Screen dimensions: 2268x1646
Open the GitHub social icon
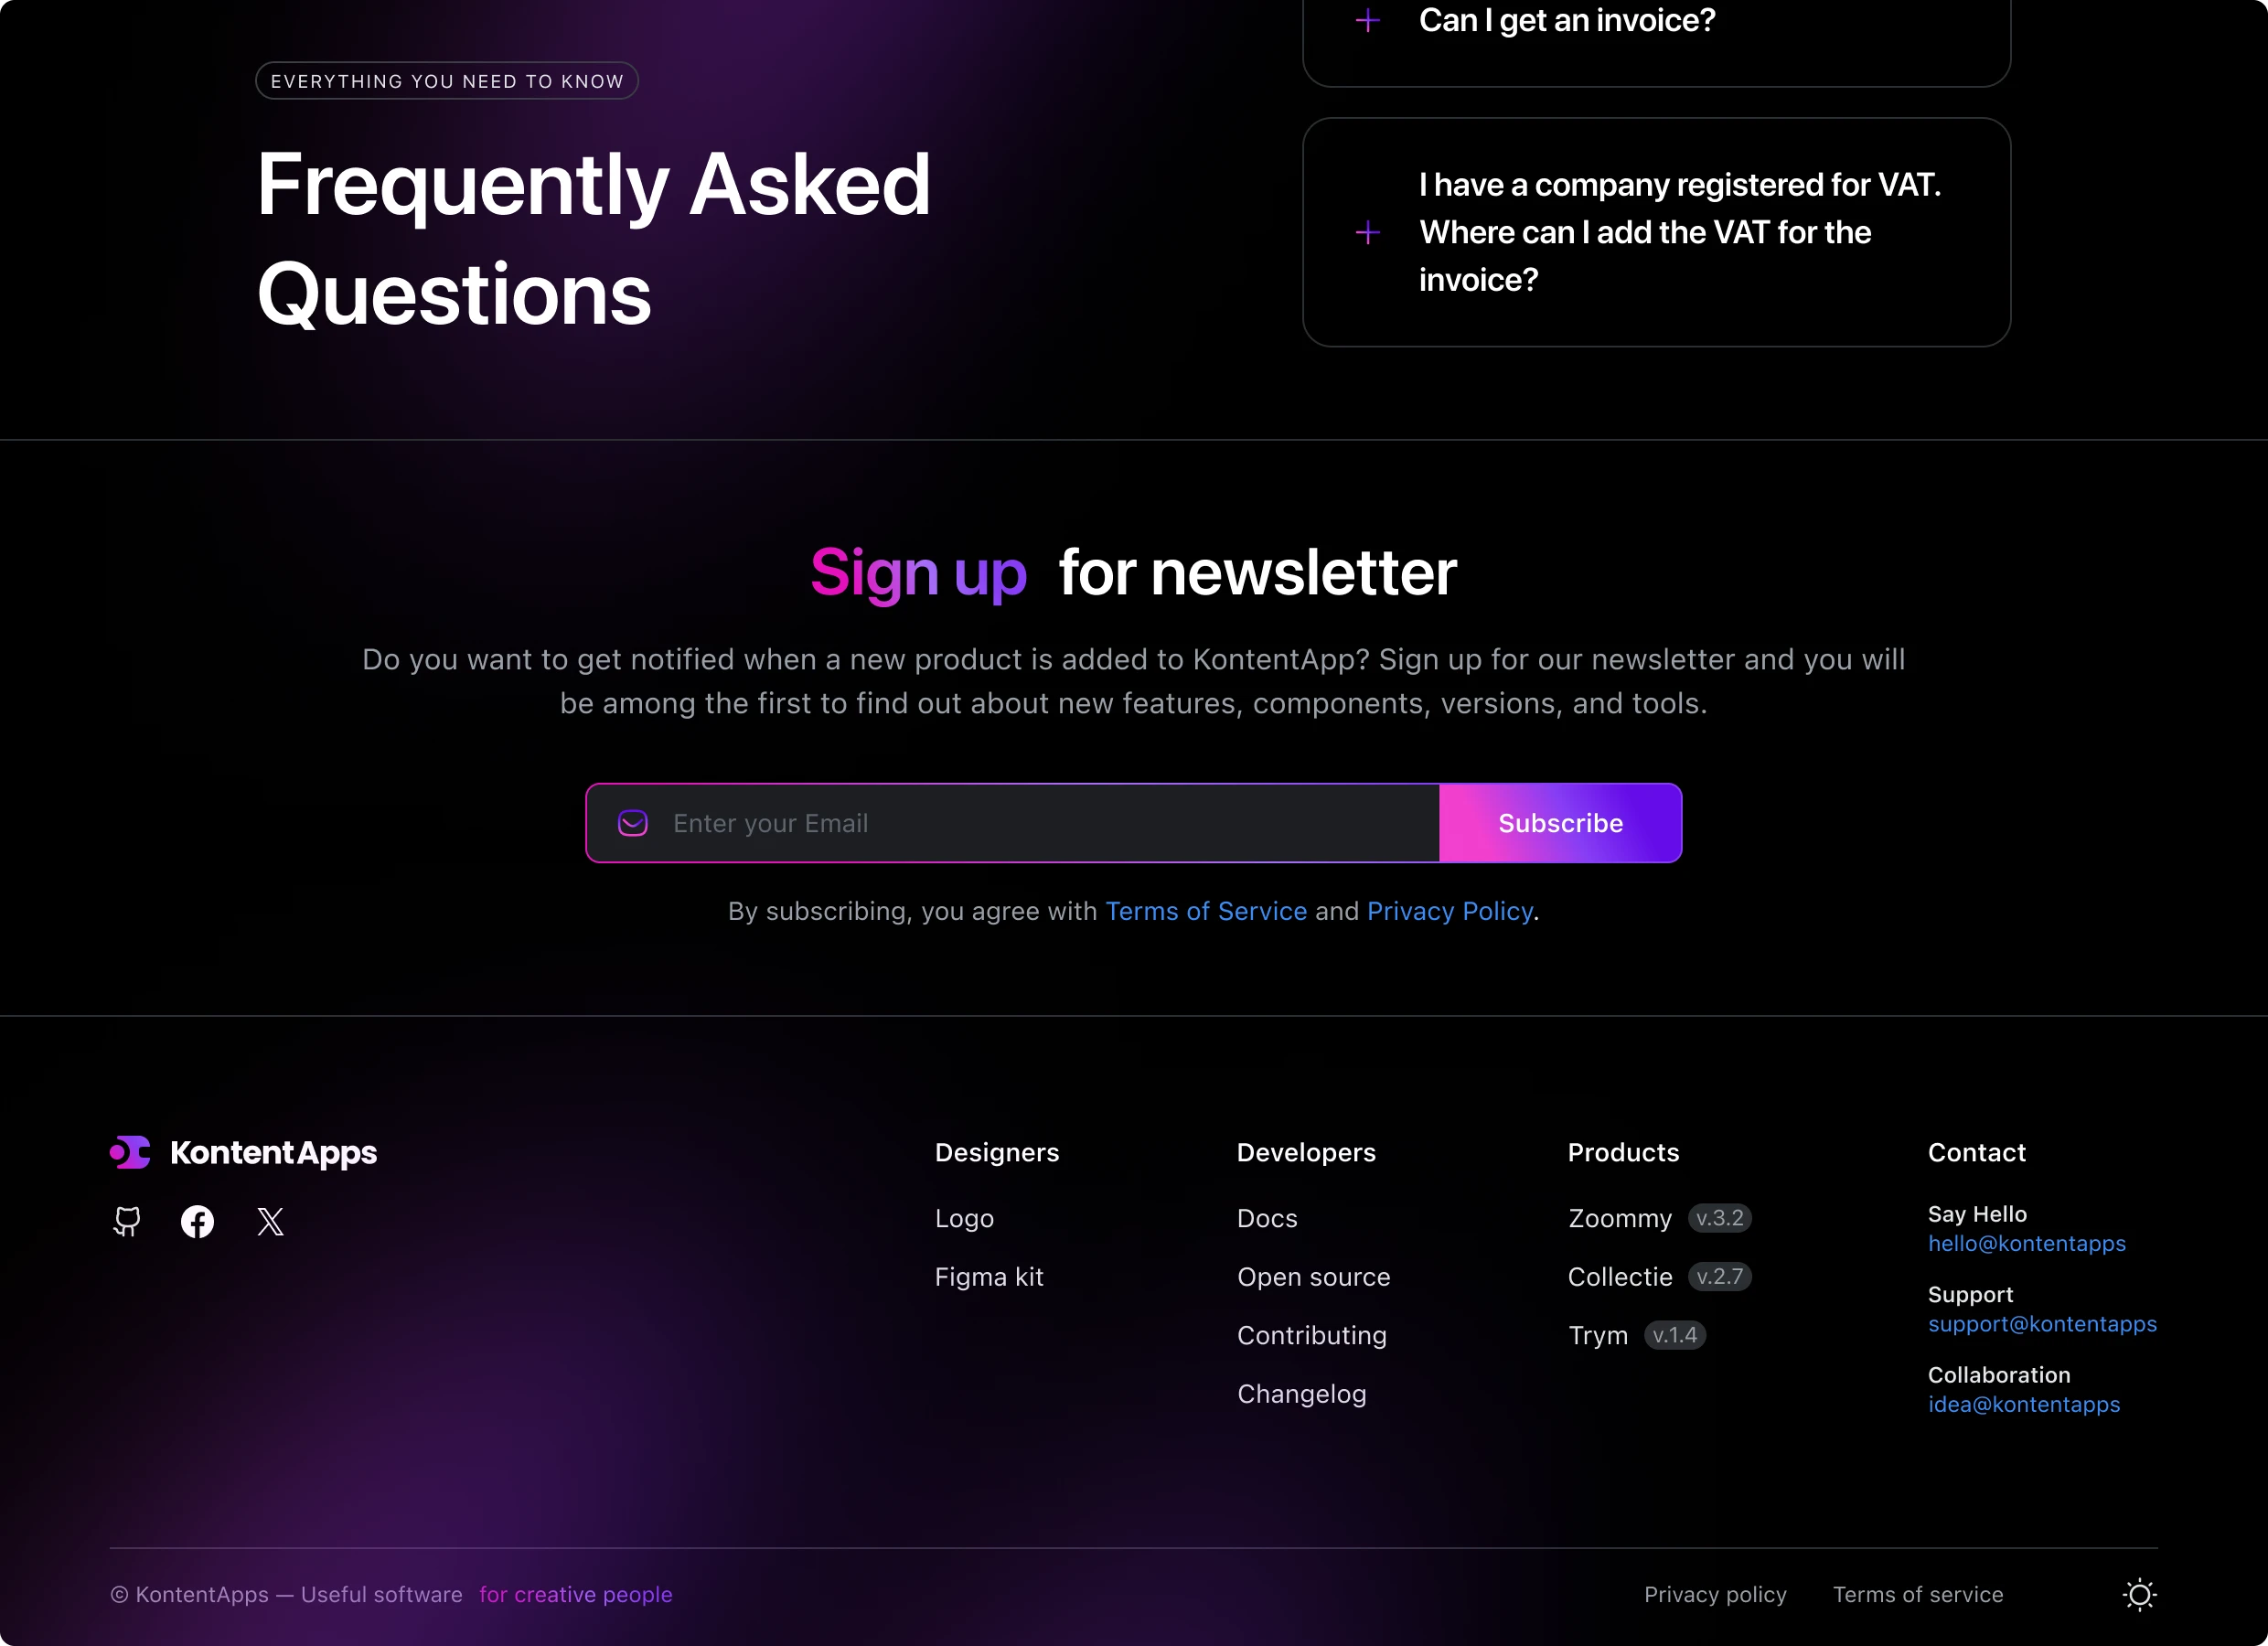point(127,1221)
